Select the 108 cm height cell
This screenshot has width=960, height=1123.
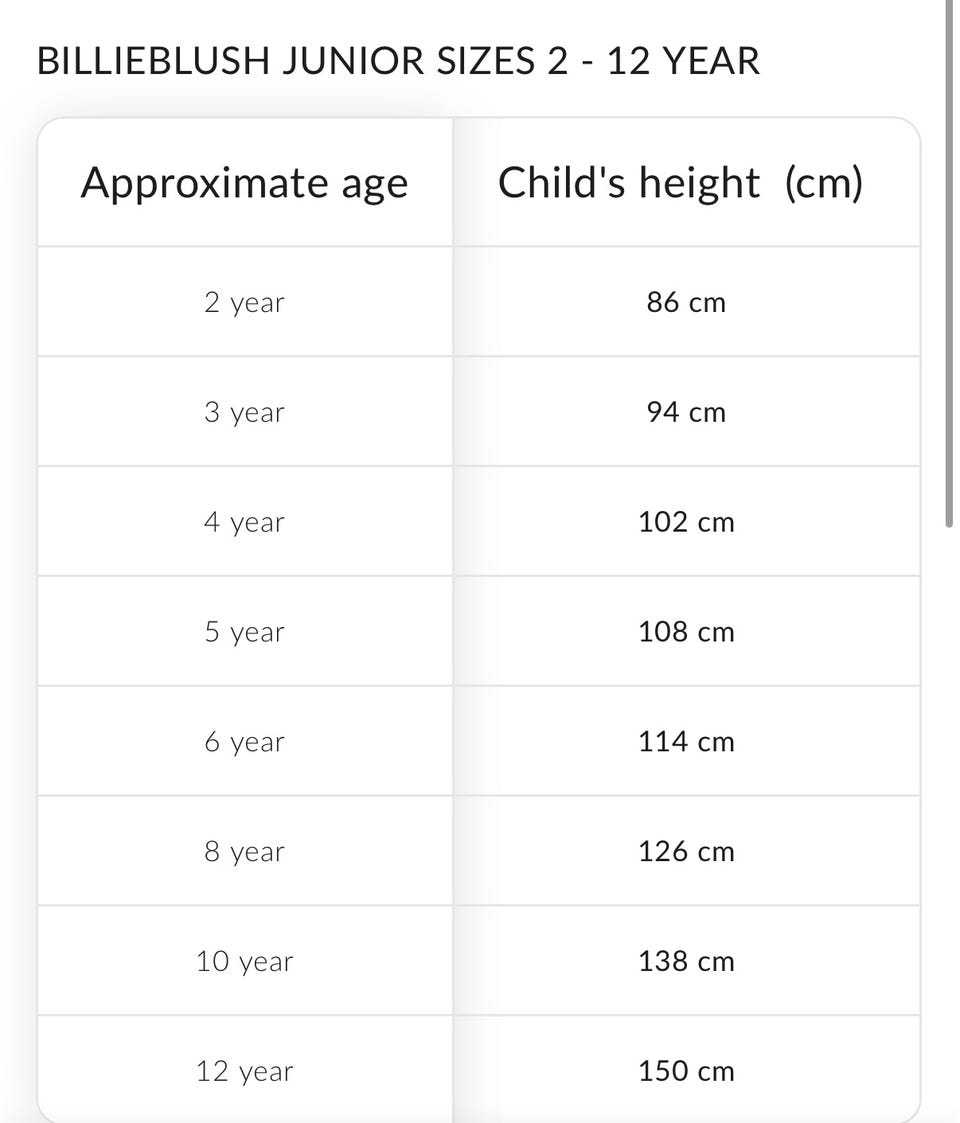click(x=686, y=632)
